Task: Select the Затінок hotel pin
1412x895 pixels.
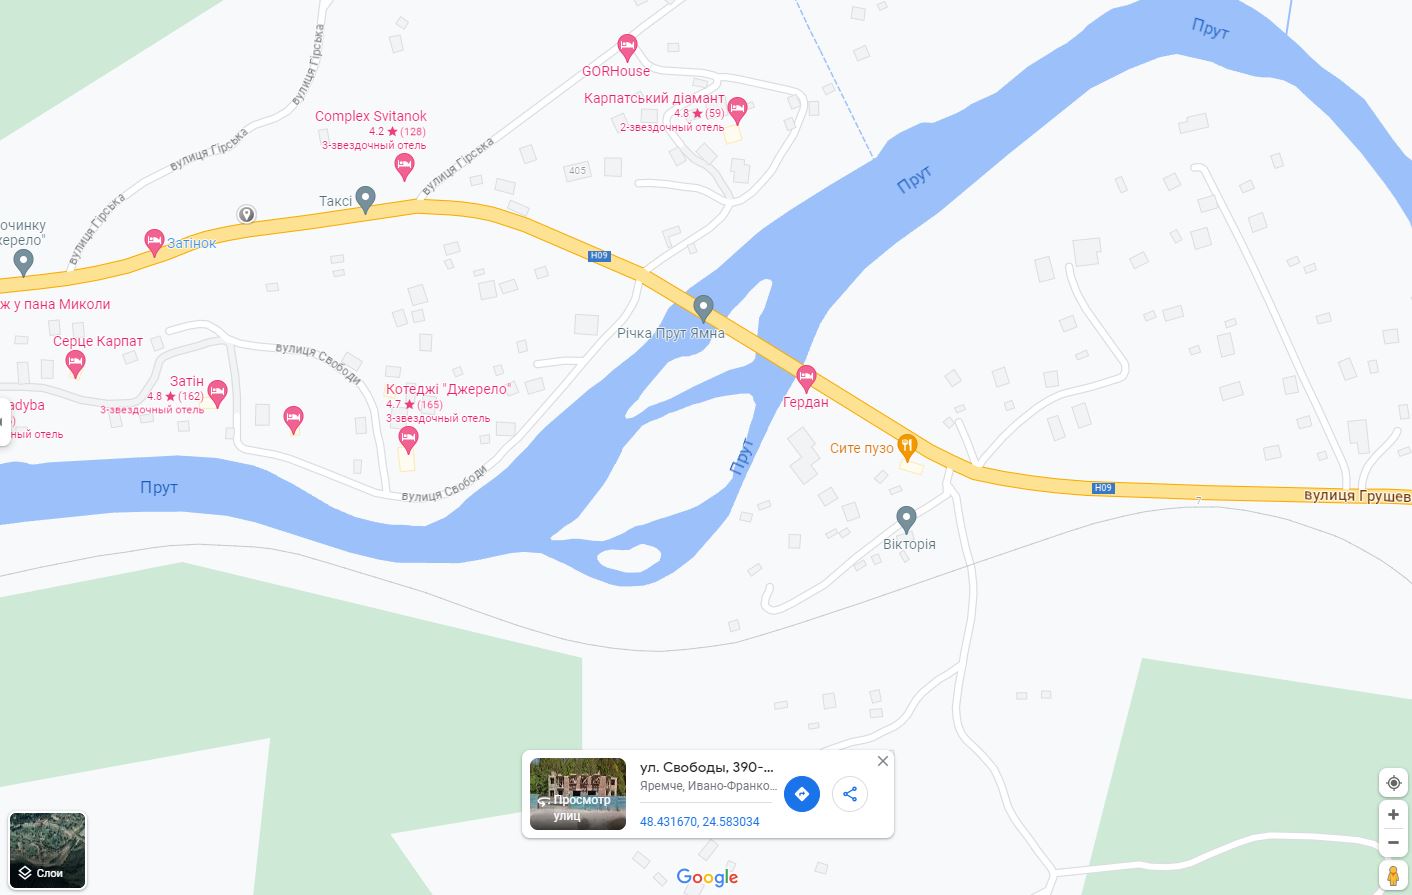Action: click(x=154, y=242)
